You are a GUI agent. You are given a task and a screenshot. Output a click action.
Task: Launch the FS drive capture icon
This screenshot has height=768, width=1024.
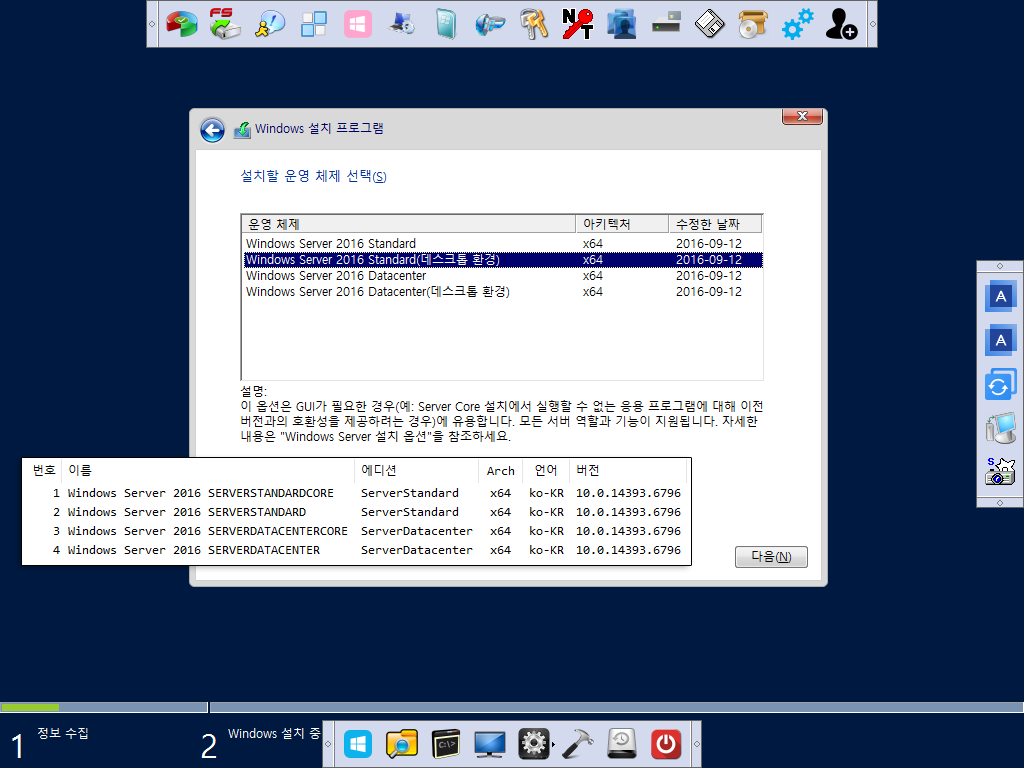225,24
